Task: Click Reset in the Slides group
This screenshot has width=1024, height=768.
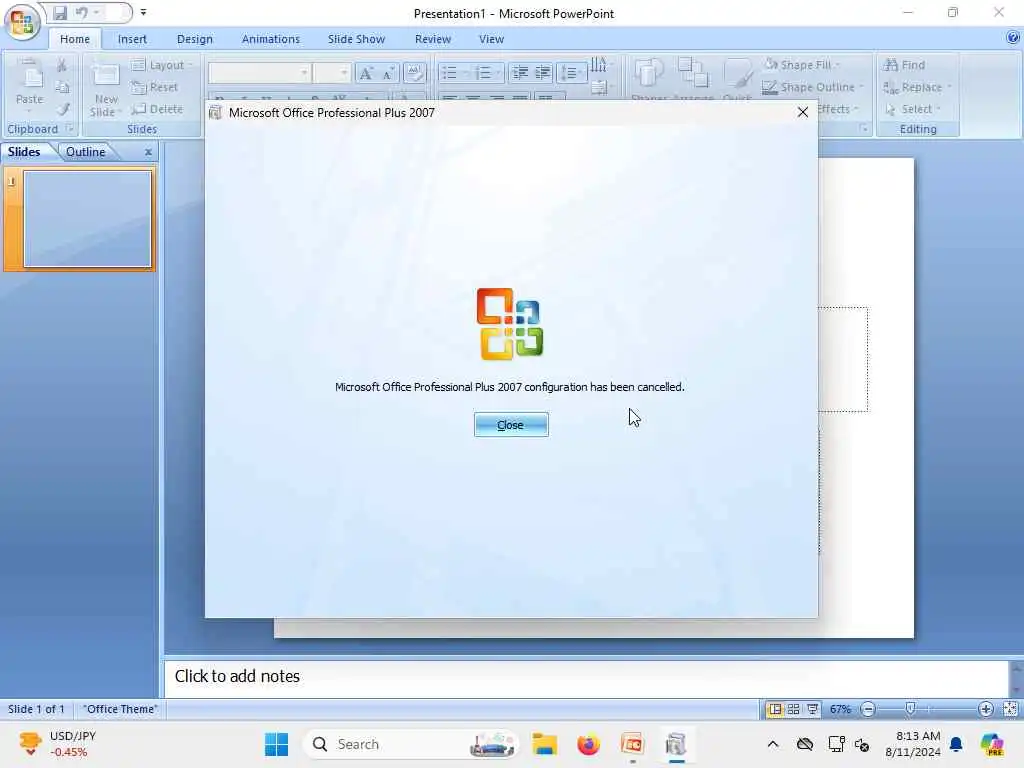Action: 154,87
